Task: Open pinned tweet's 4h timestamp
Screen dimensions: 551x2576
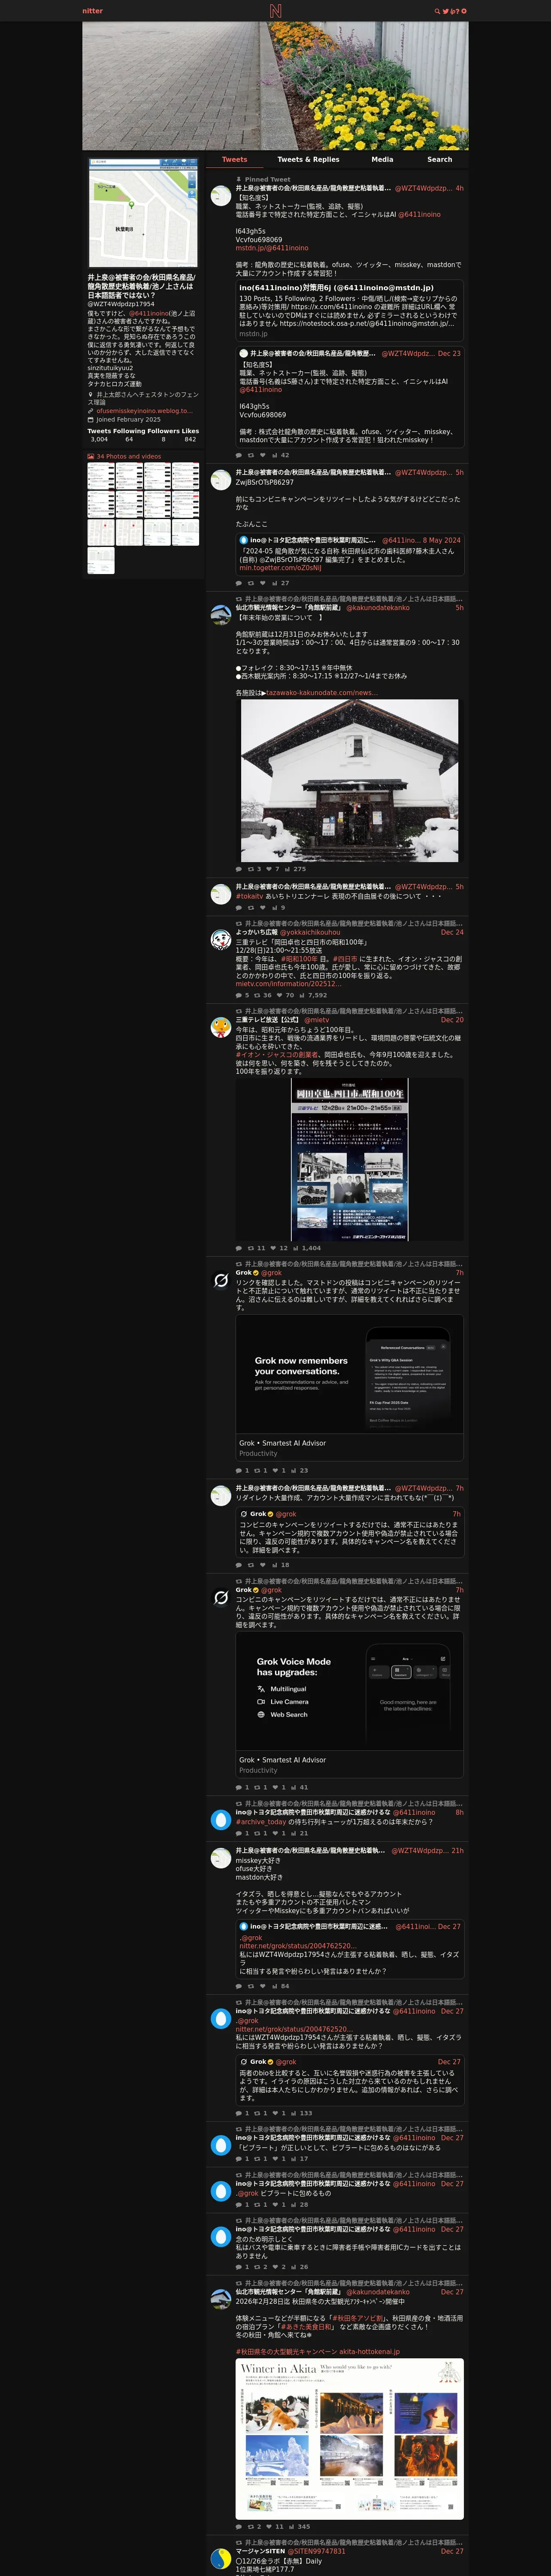Action: (x=460, y=188)
